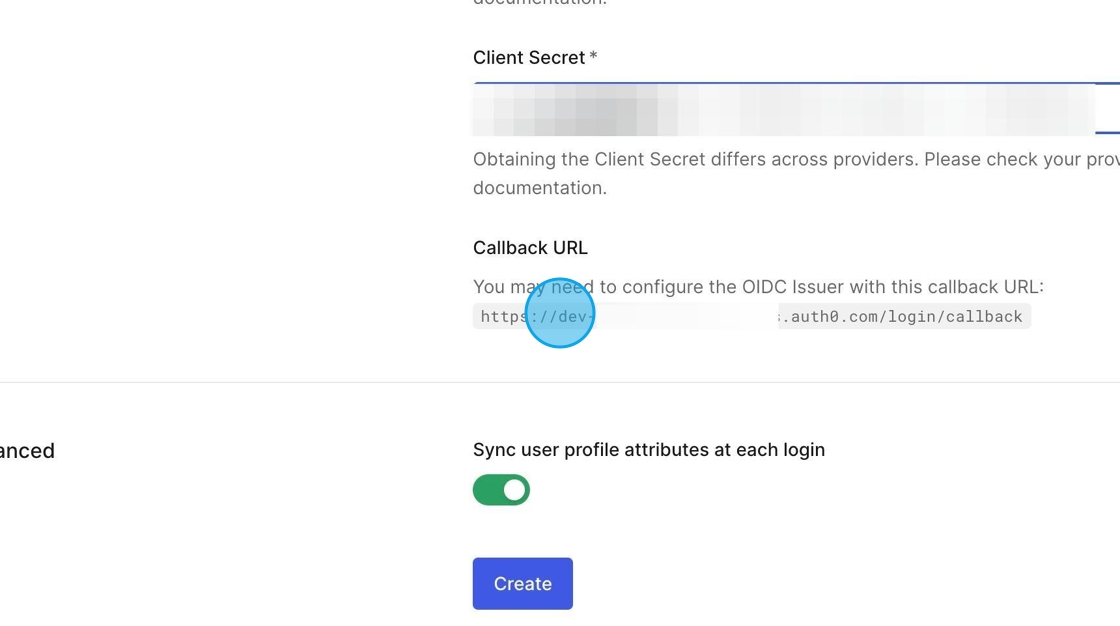The image size is (1120, 626).
Task: Click the redacted middle of callback URL
Action: [x=686, y=317]
